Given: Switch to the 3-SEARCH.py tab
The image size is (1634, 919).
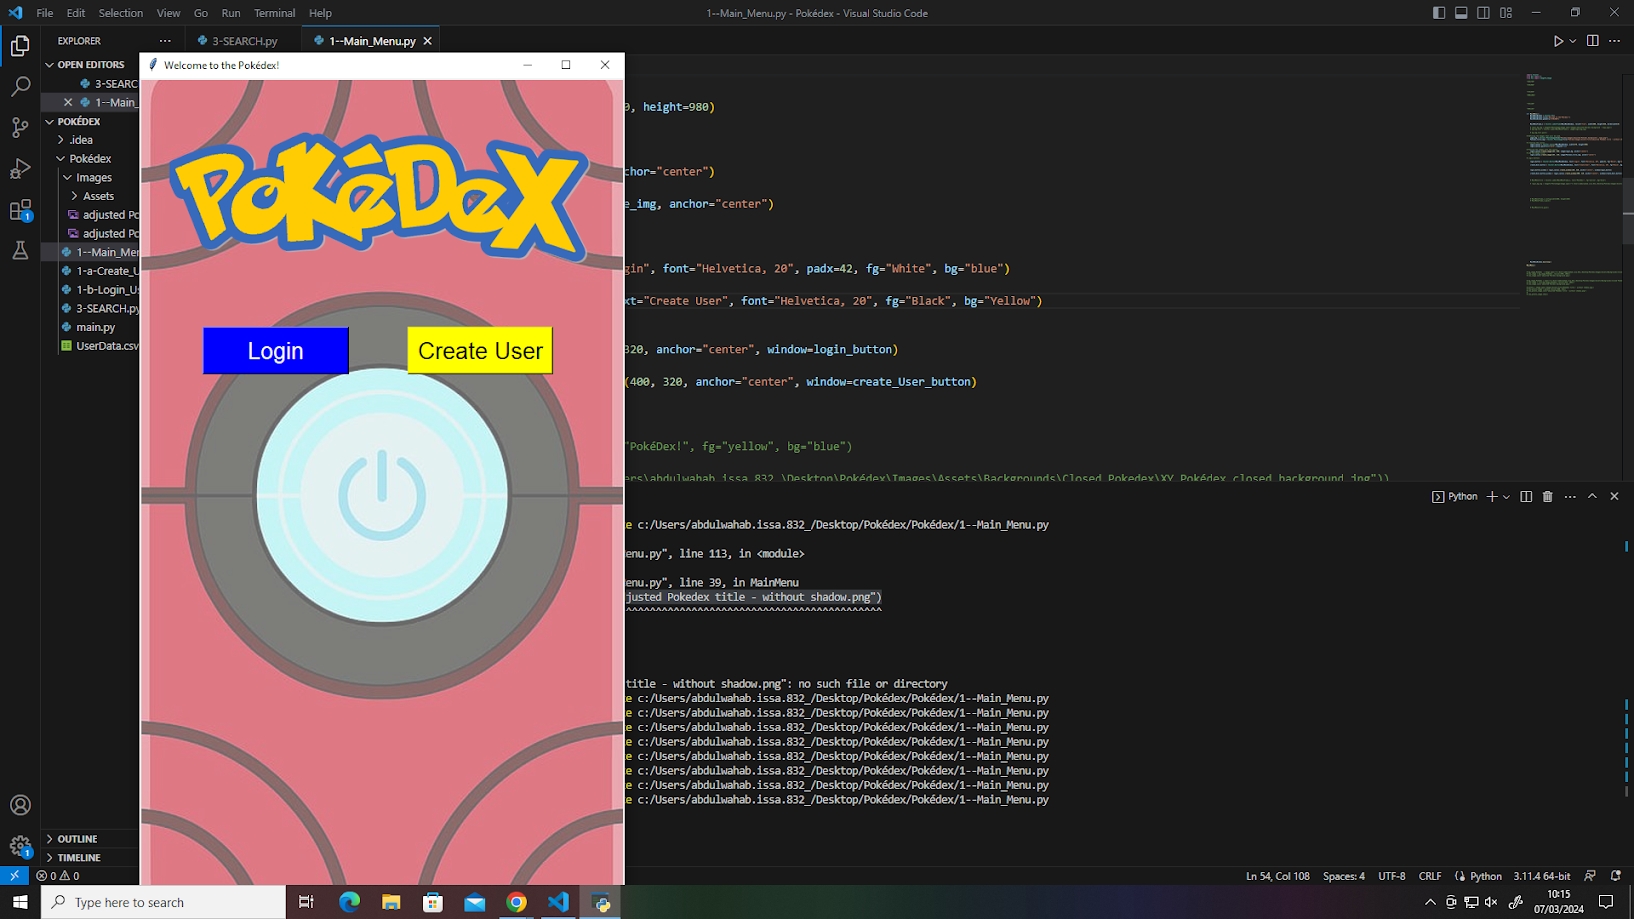Looking at the screenshot, I should coord(244,41).
